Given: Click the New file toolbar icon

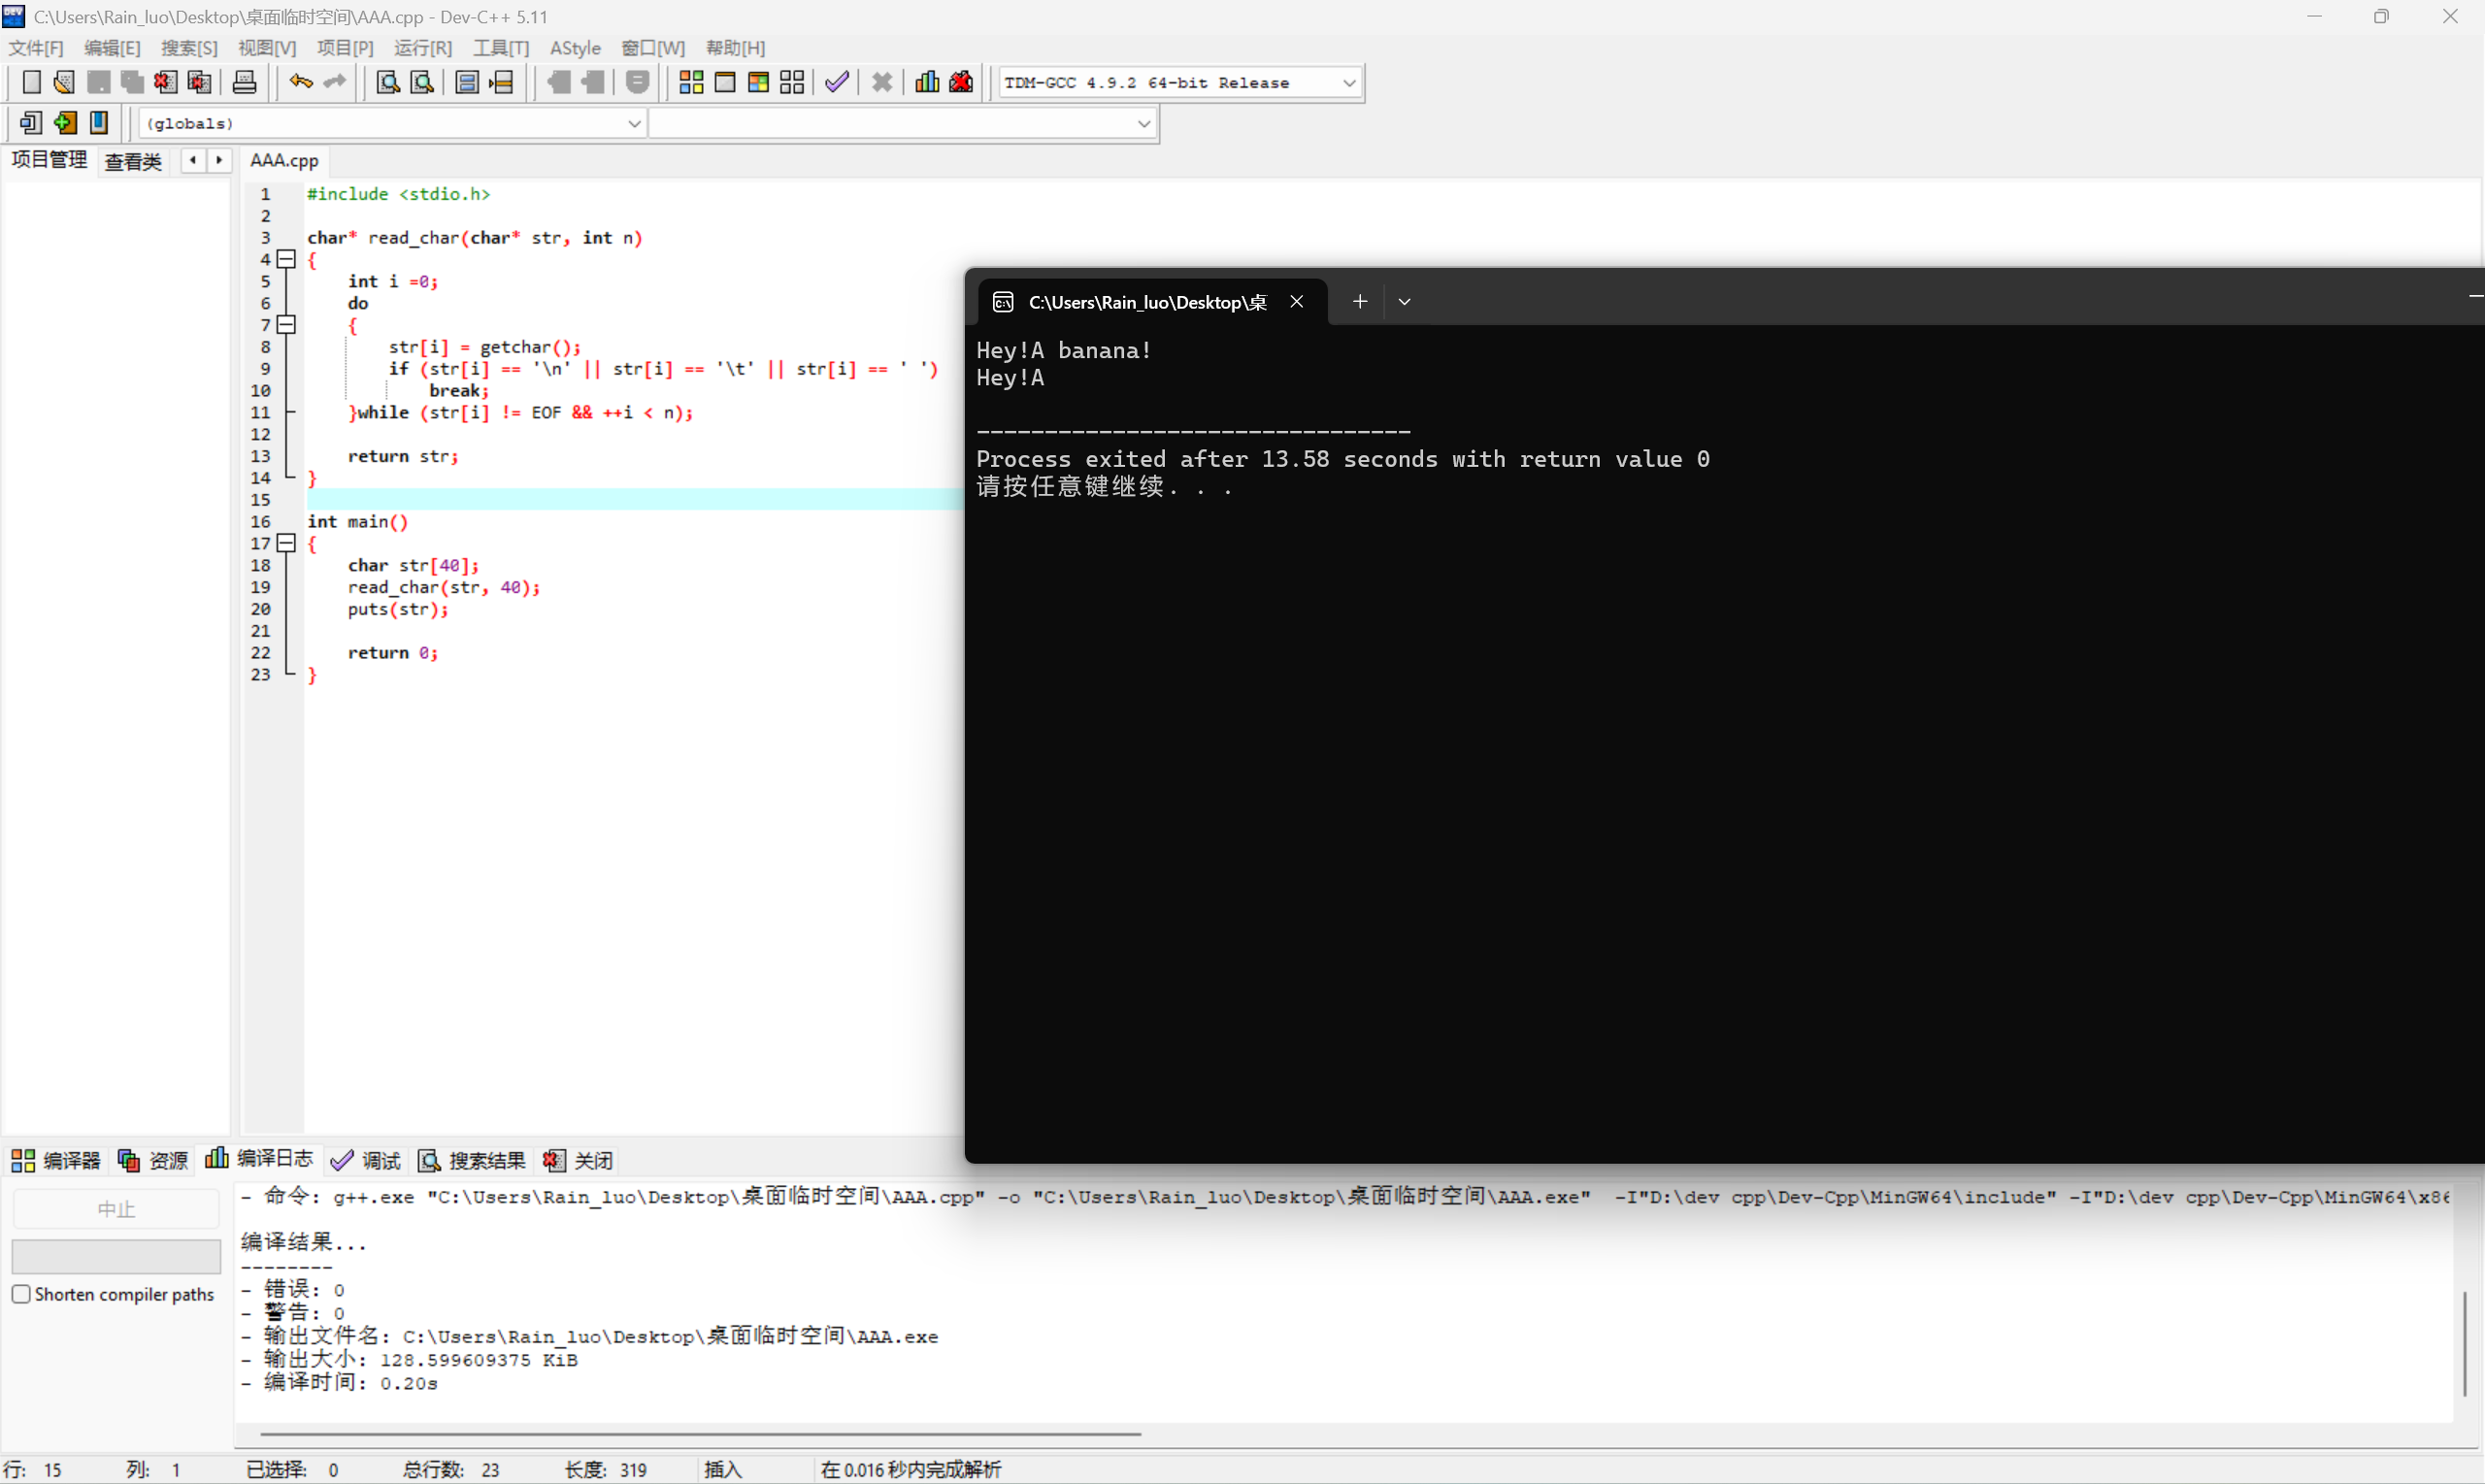Looking at the screenshot, I should pos(31,83).
